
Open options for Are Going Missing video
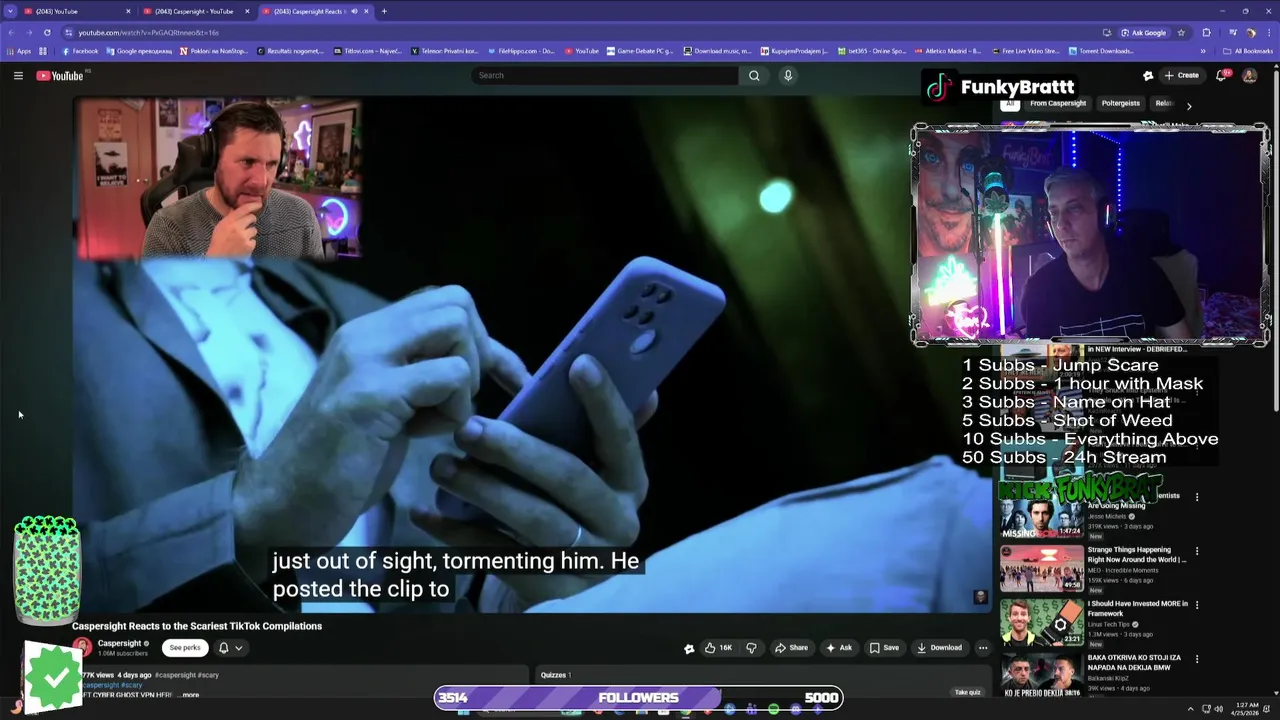[1196, 497]
